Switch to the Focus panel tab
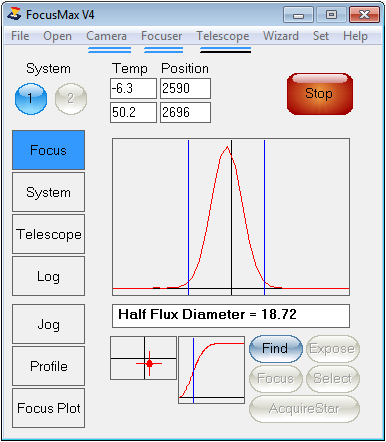 (x=49, y=150)
